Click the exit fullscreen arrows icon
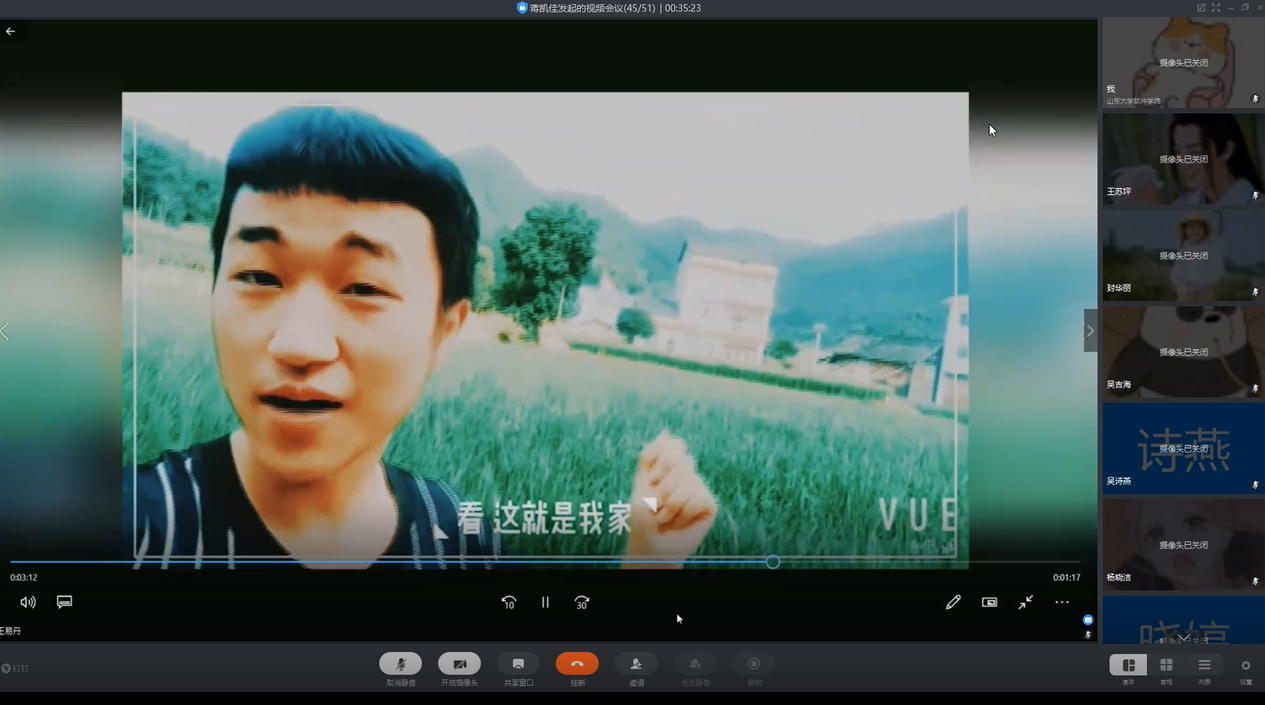 1026,602
